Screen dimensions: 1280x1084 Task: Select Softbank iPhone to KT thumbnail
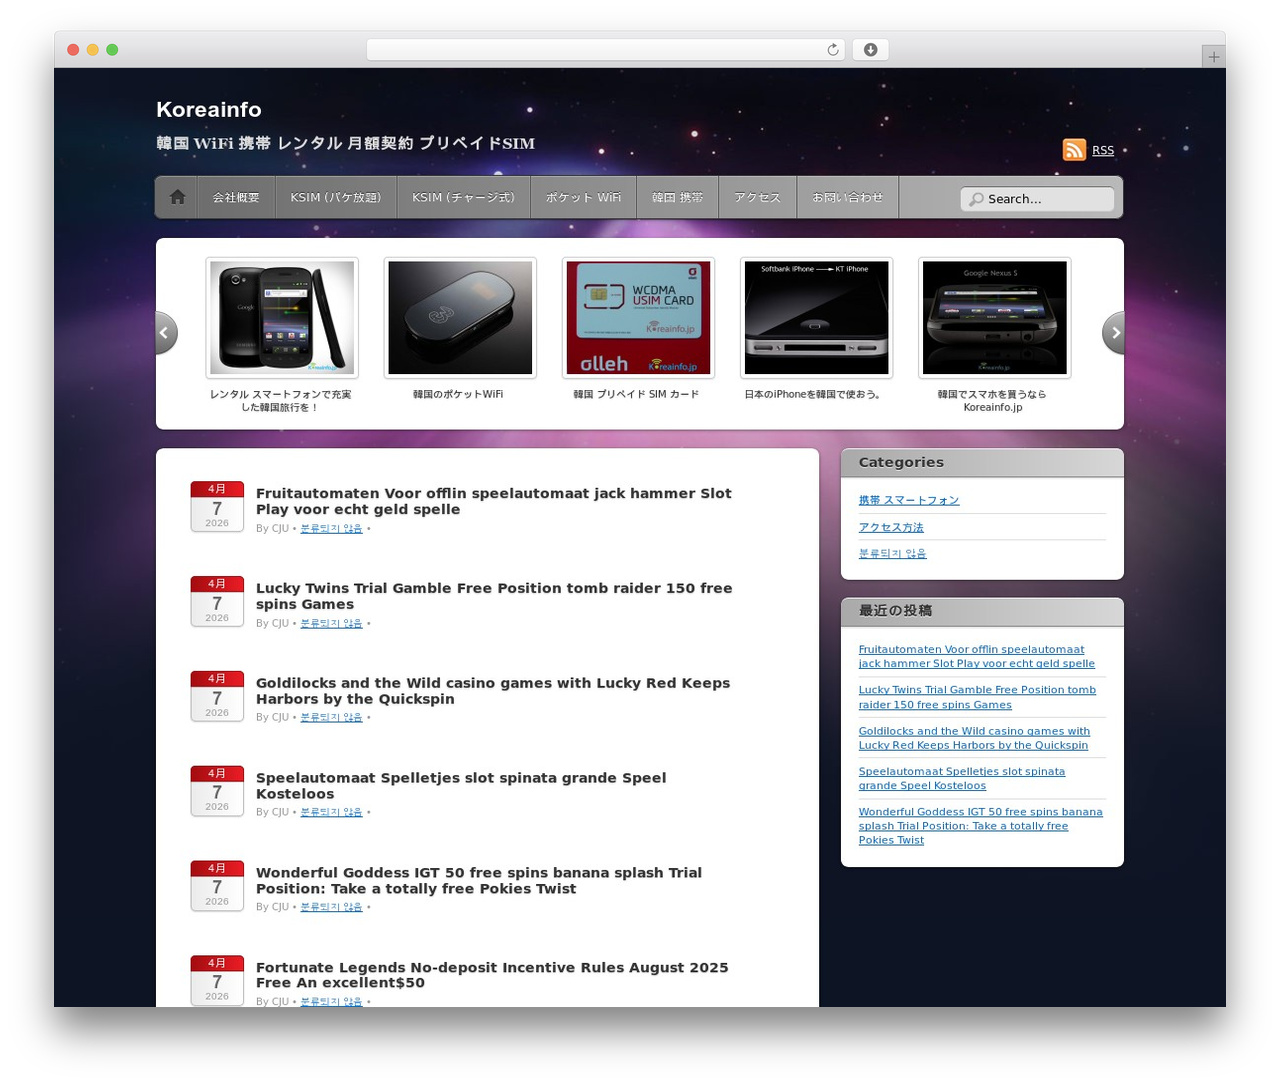(816, 318)
